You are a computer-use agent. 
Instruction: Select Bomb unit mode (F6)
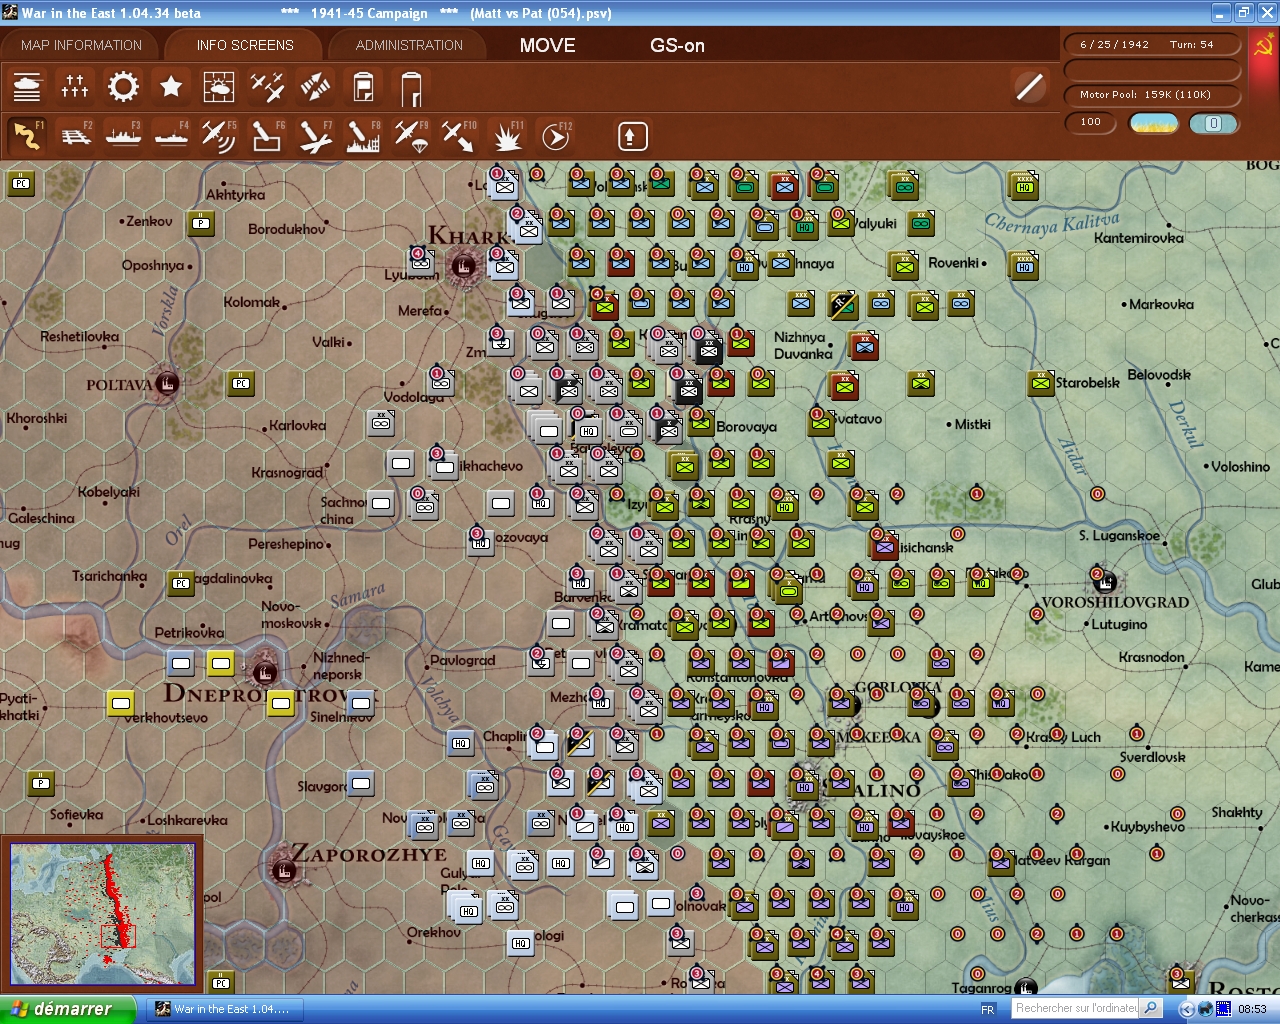267,136
